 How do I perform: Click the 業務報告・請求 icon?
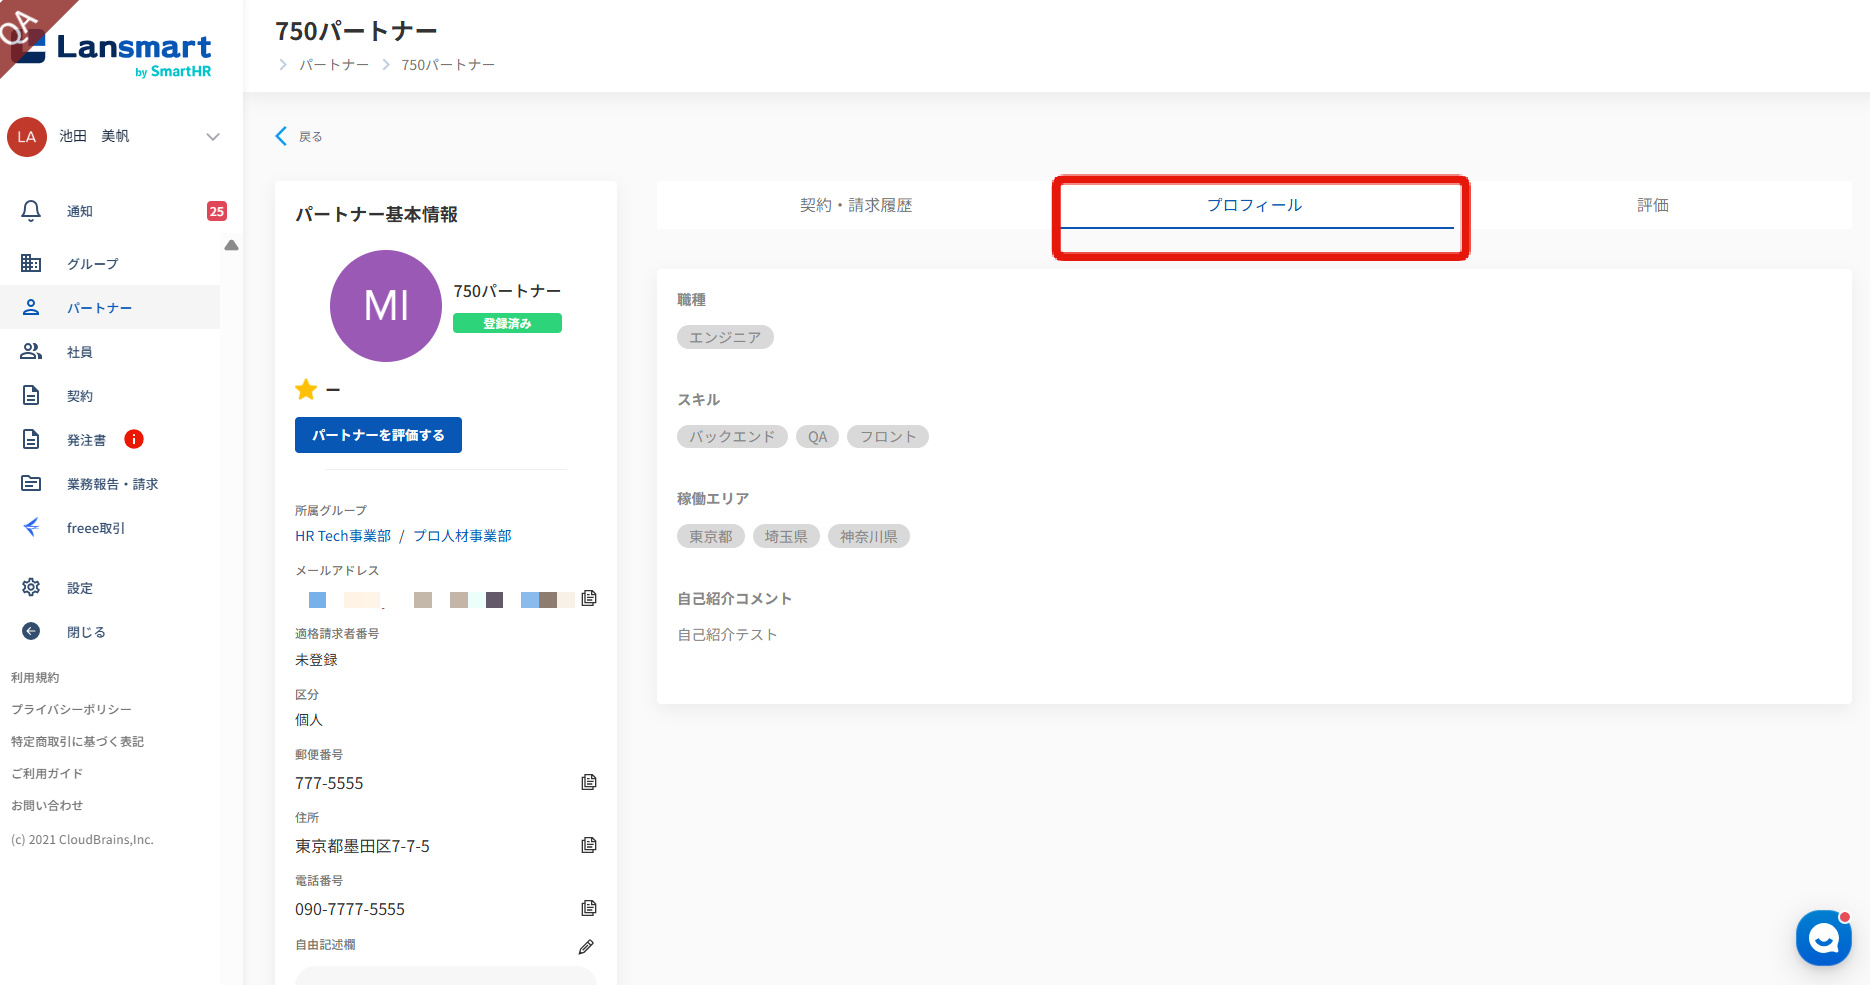point(31,483)
